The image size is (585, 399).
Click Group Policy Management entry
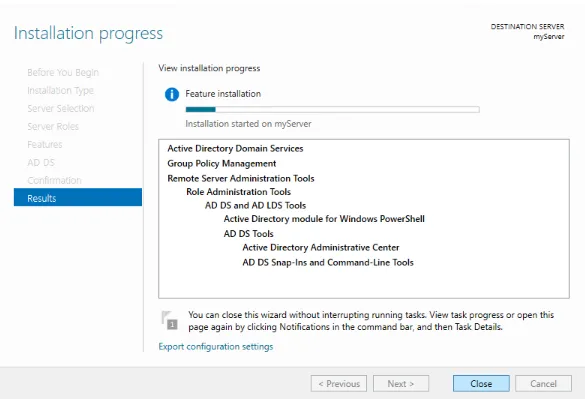pyautogui.click(x=222, y=163)
